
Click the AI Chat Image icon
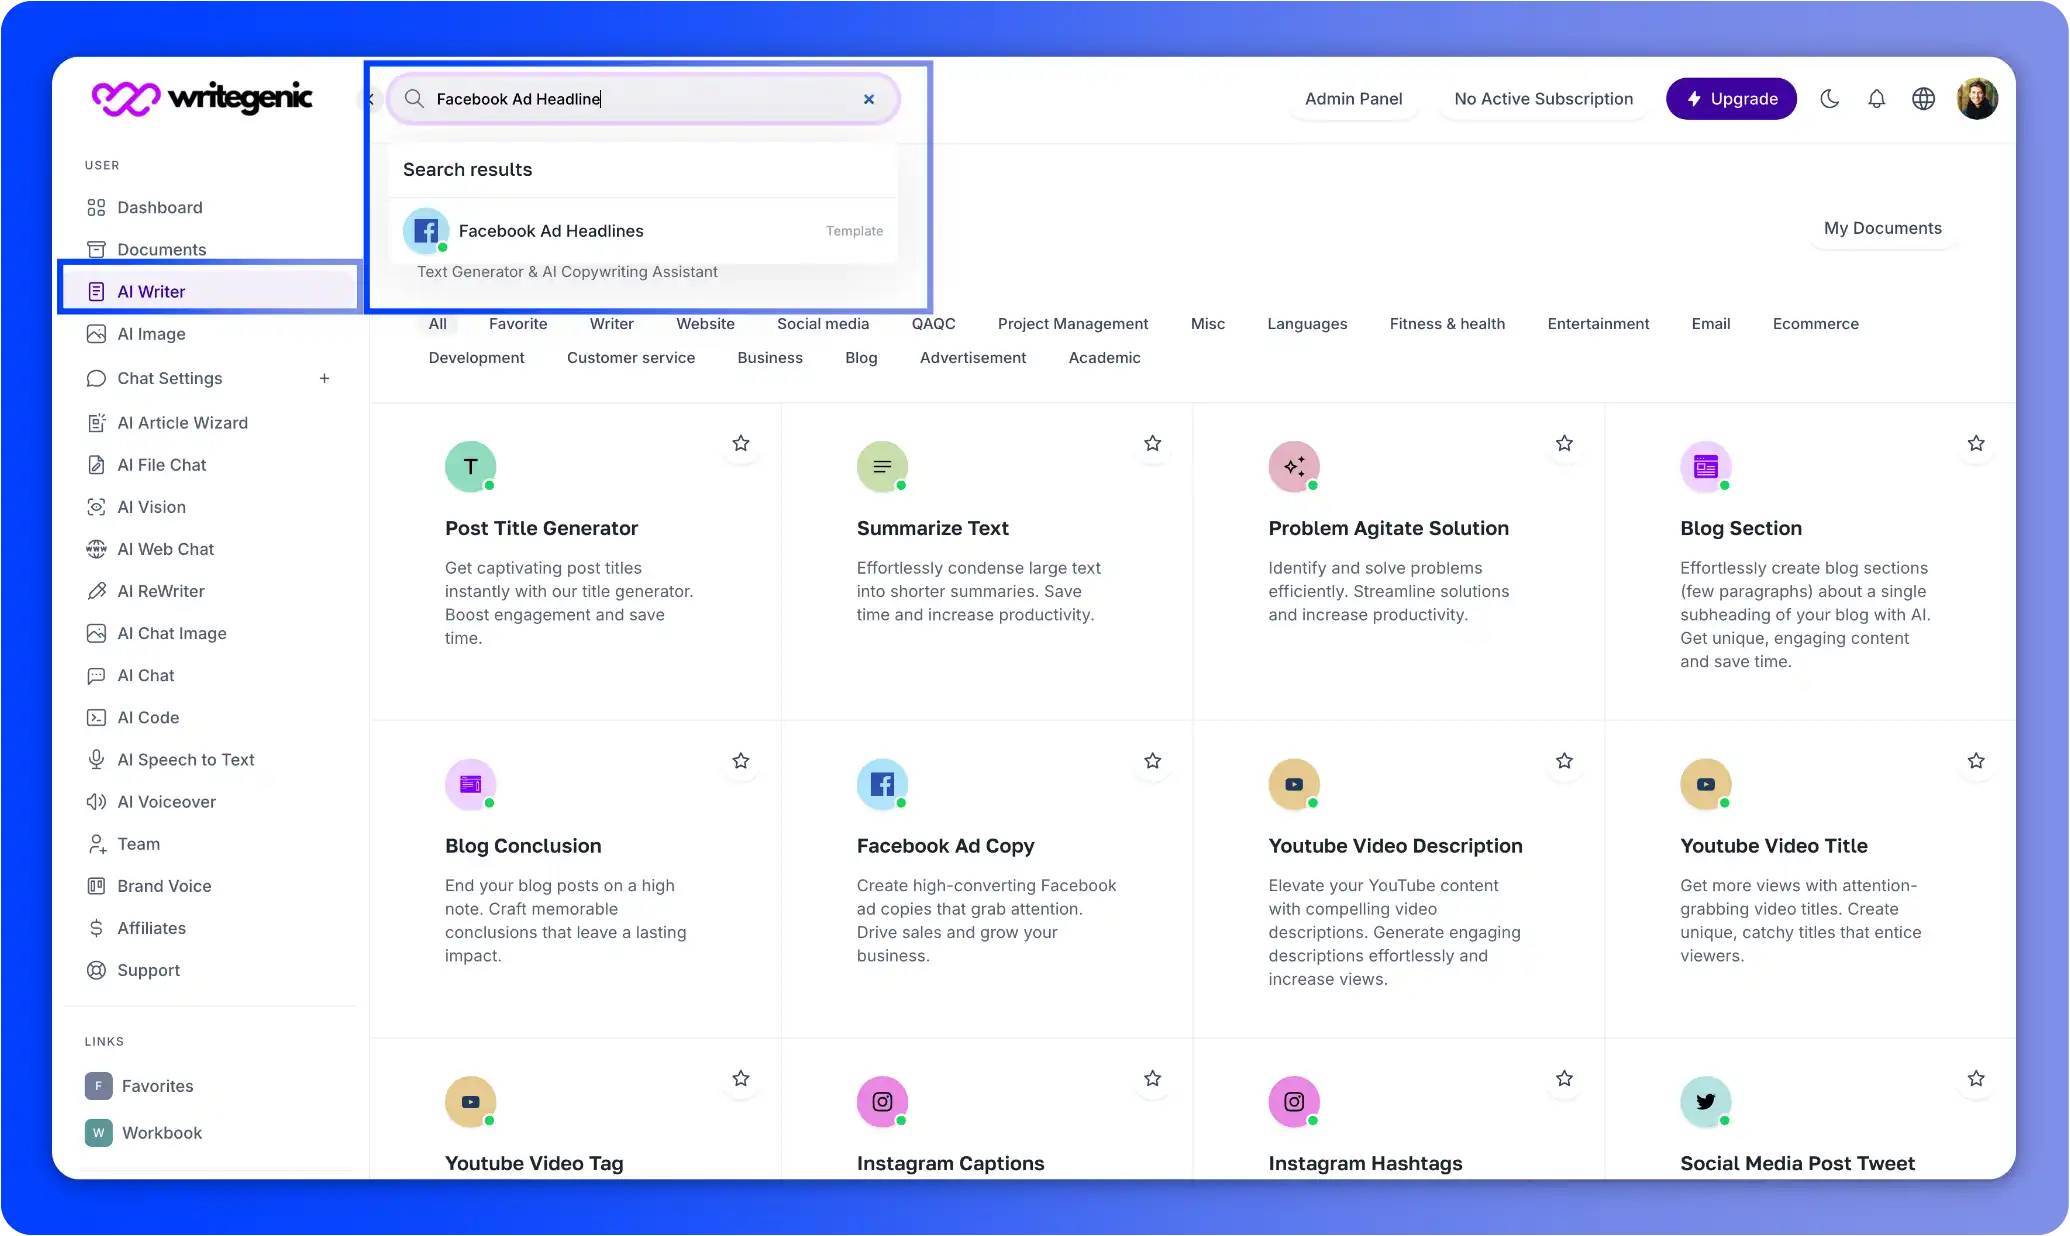[96, 633]
